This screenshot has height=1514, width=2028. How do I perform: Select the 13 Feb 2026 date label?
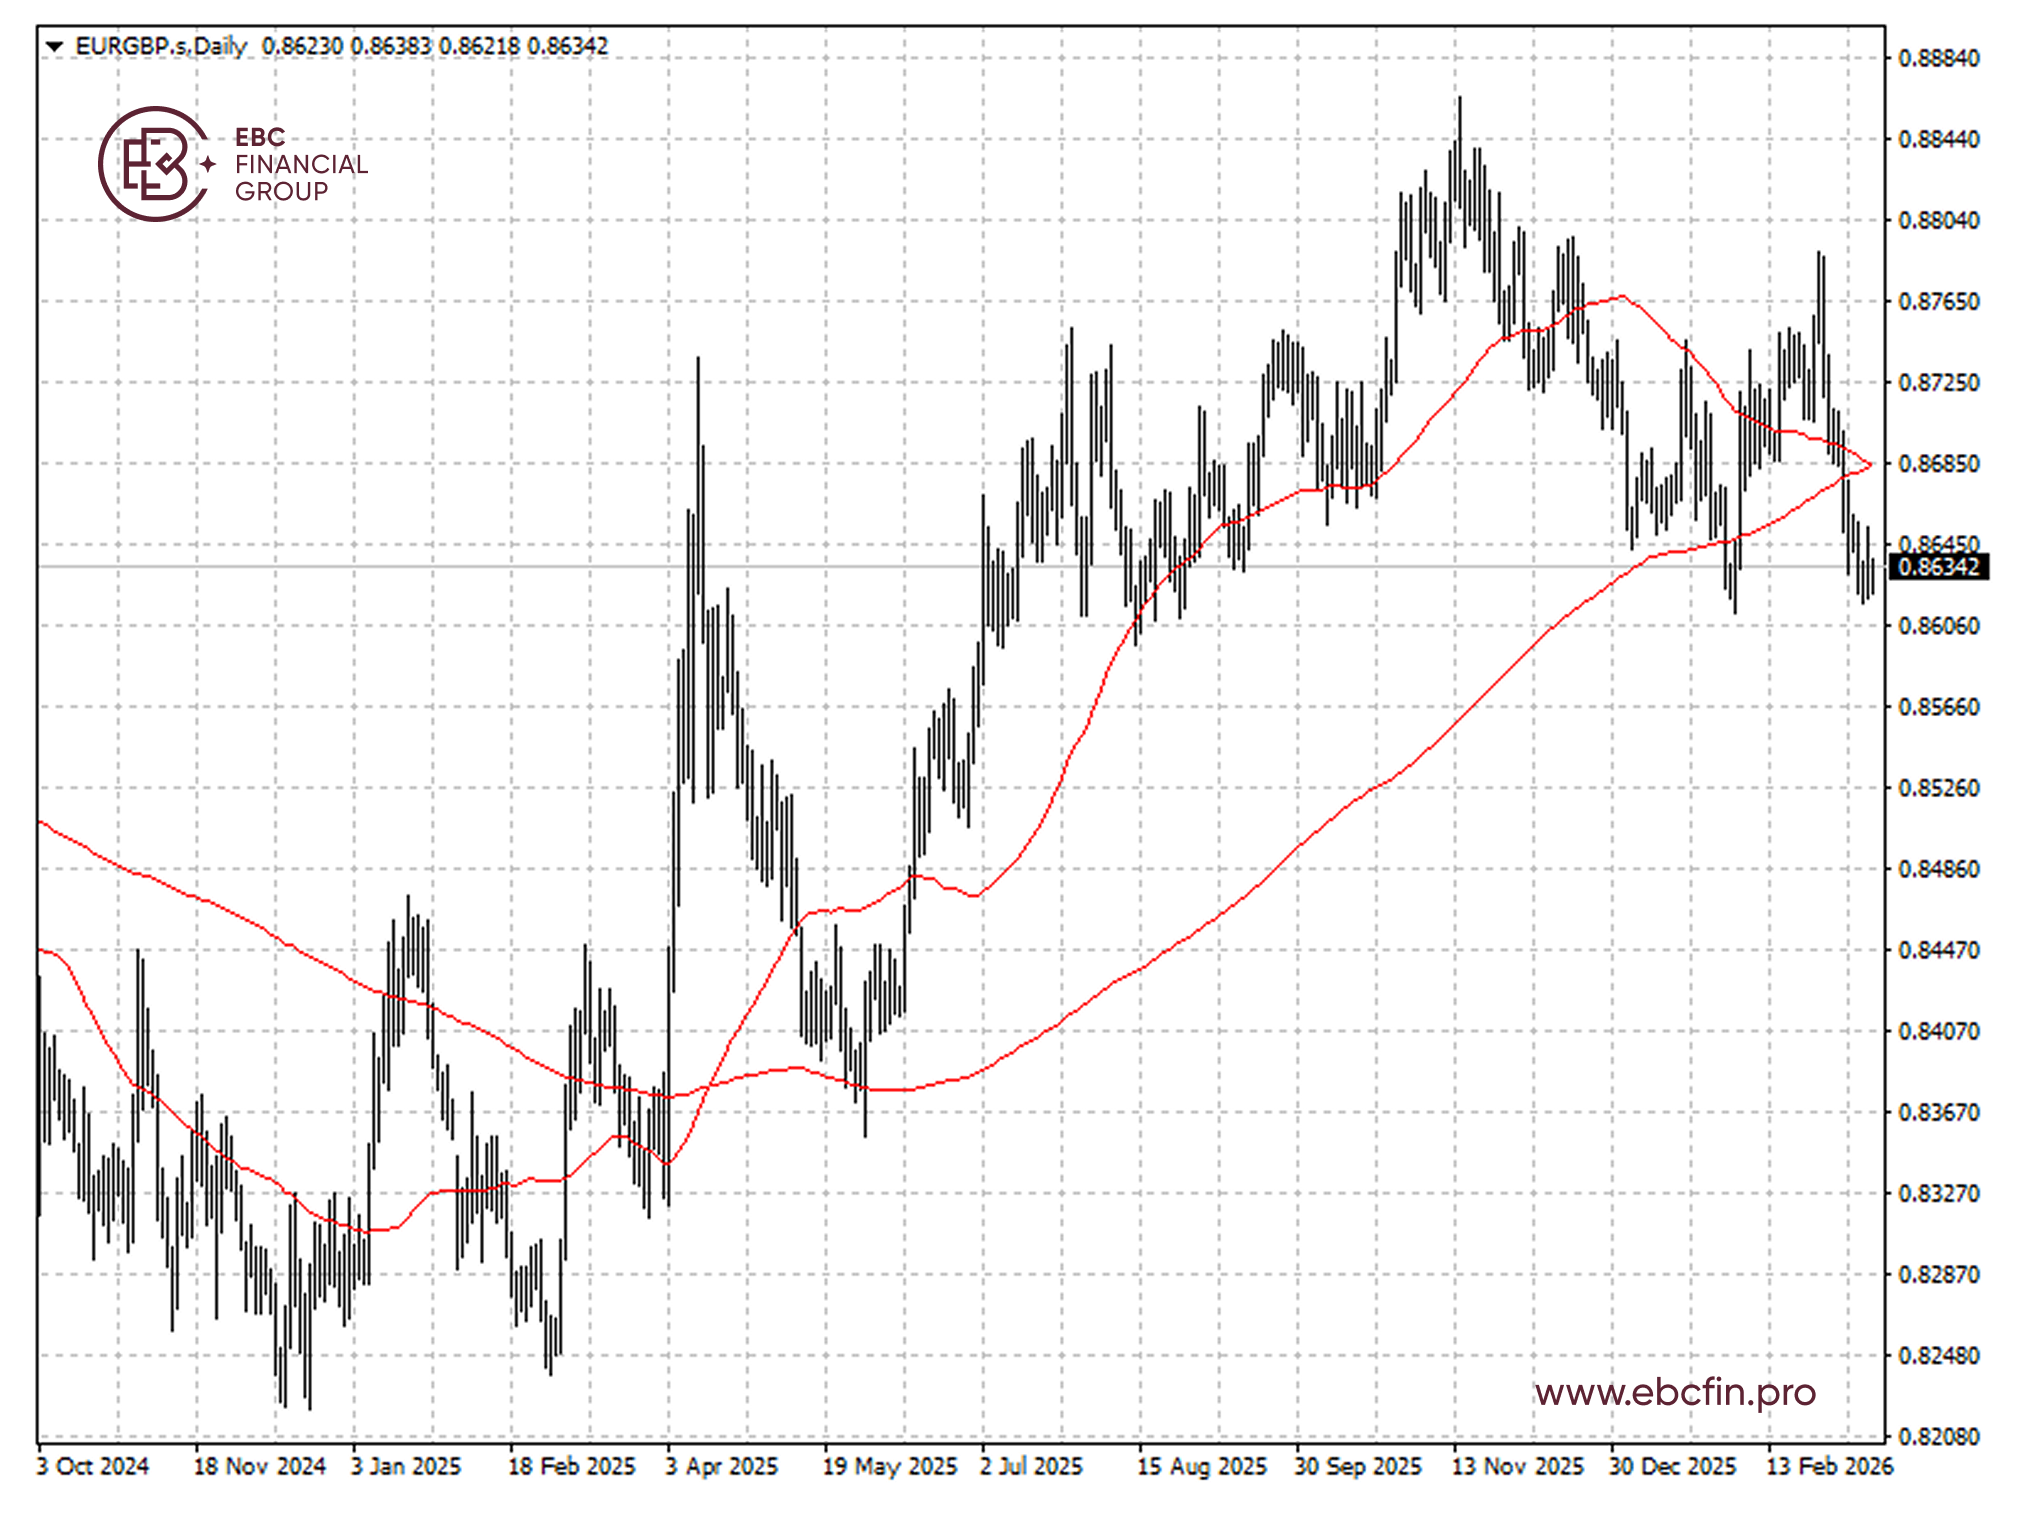[1829, 1466]
